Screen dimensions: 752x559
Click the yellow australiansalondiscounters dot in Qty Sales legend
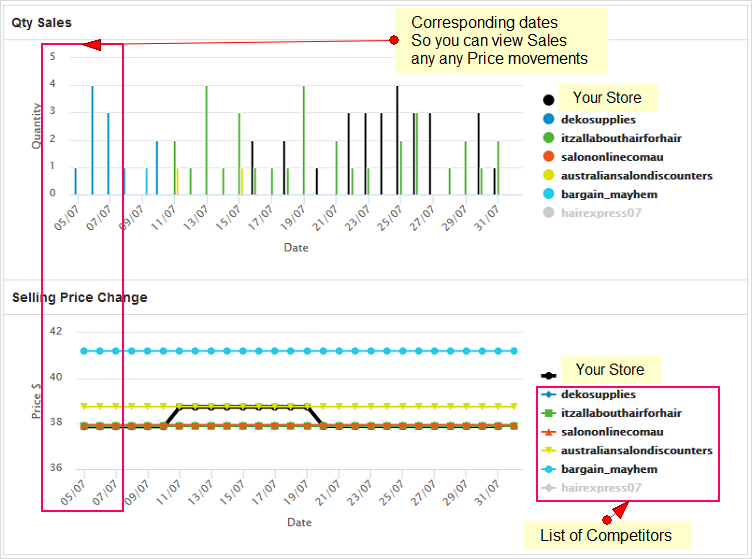(x=548, y=176)
